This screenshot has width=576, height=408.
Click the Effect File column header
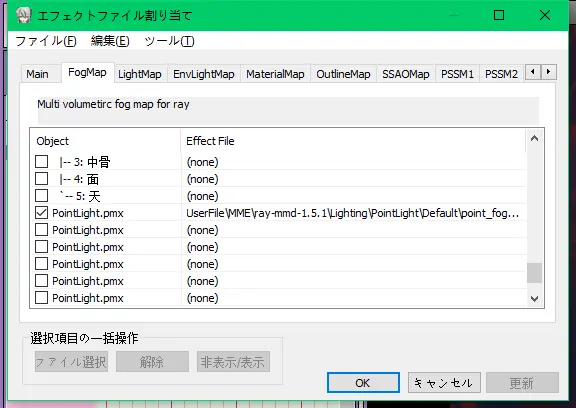click(x=353, y=141)
